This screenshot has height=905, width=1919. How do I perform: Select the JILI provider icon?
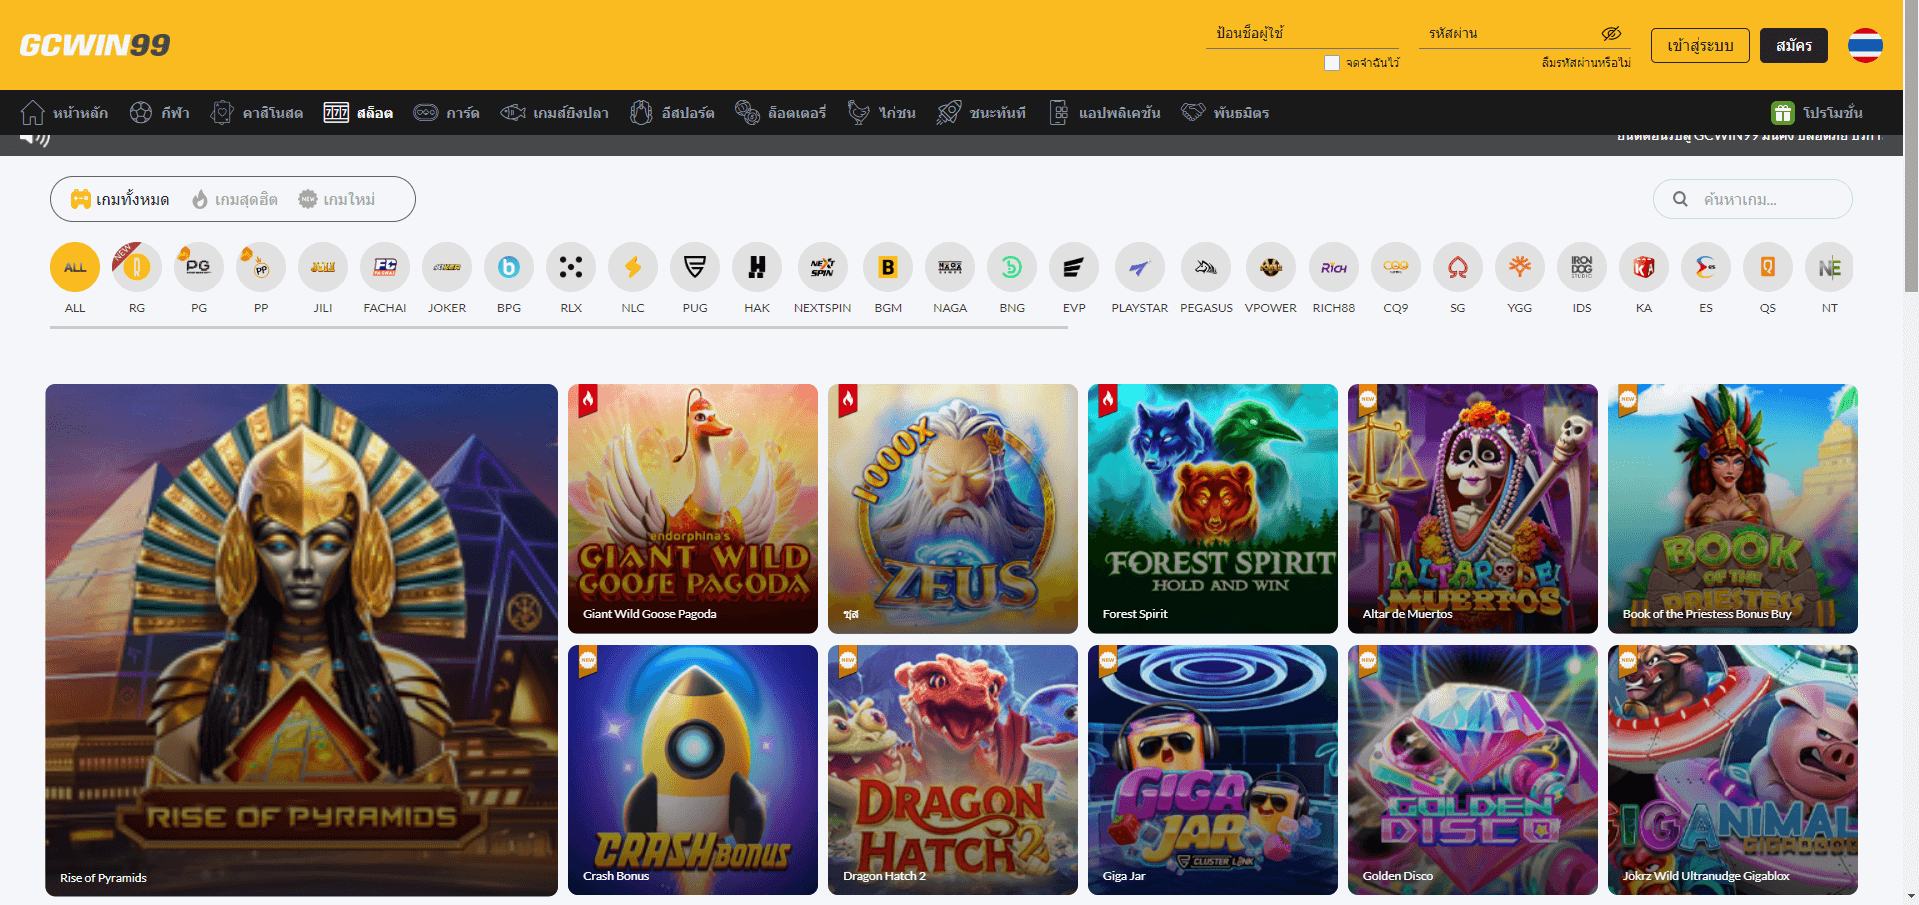click(x=323, y=267)
